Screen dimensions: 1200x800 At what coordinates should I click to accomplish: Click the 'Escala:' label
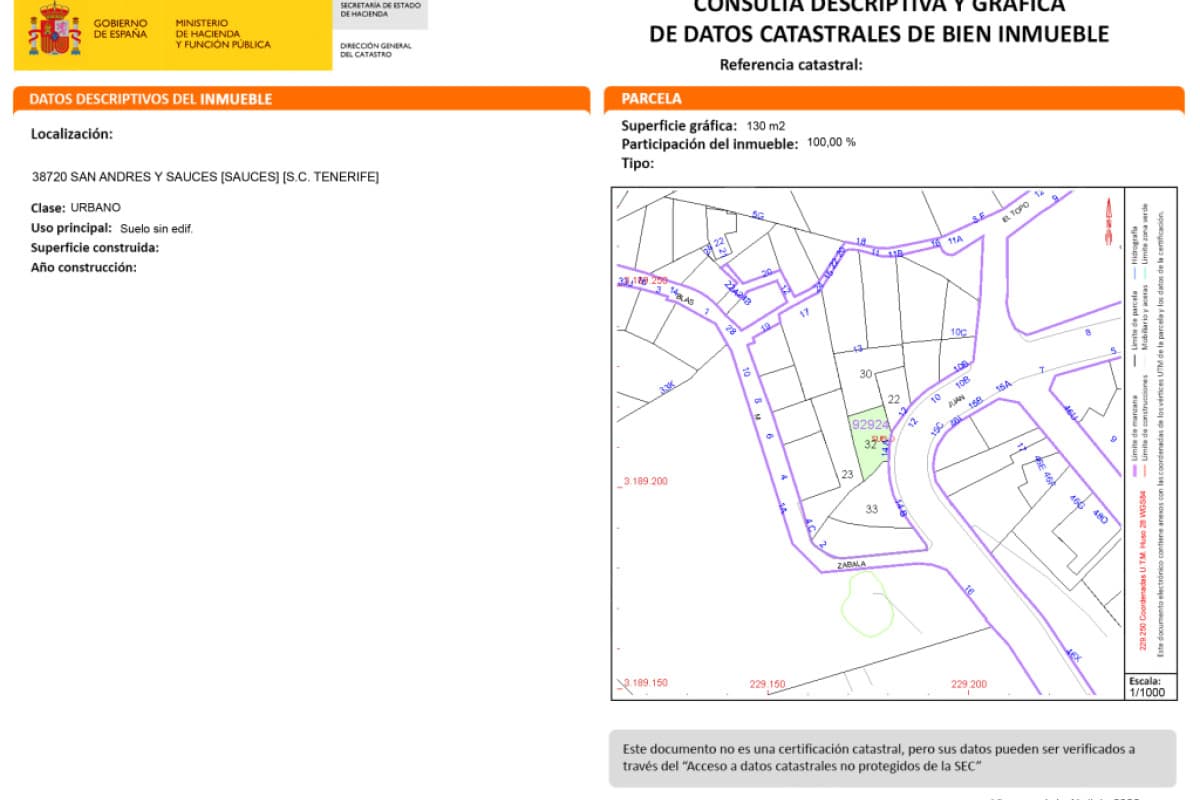(x=1147, y=681)
